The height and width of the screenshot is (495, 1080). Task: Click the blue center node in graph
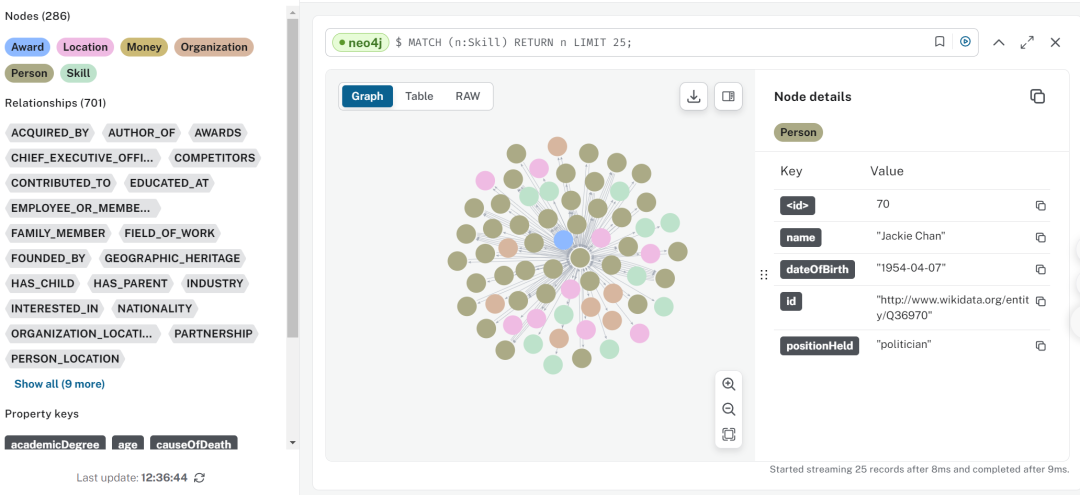click(x=564, y=240)
